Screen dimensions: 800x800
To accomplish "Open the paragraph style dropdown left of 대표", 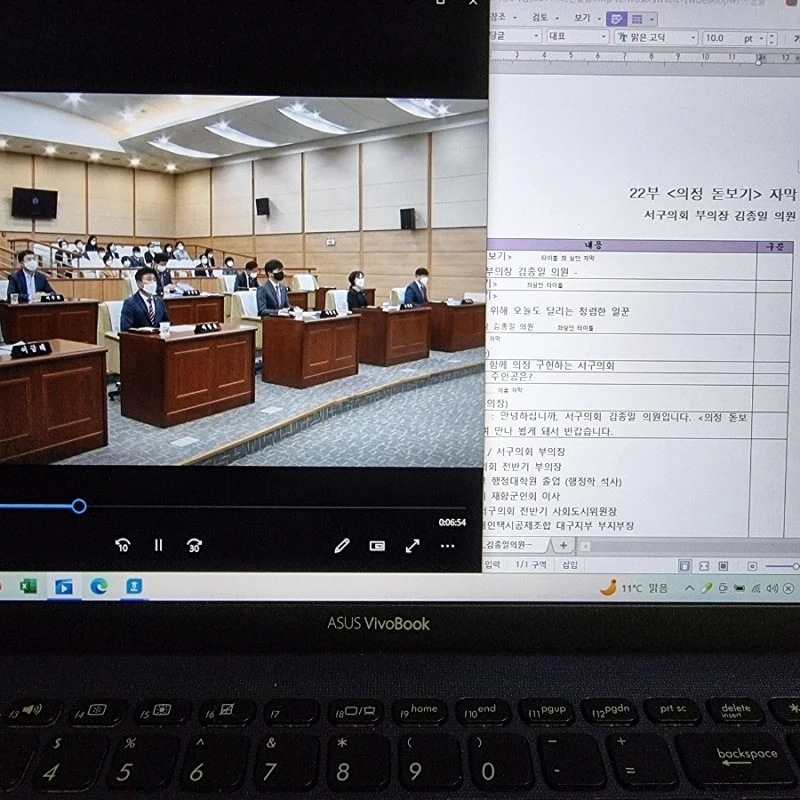I will point(514,36).
